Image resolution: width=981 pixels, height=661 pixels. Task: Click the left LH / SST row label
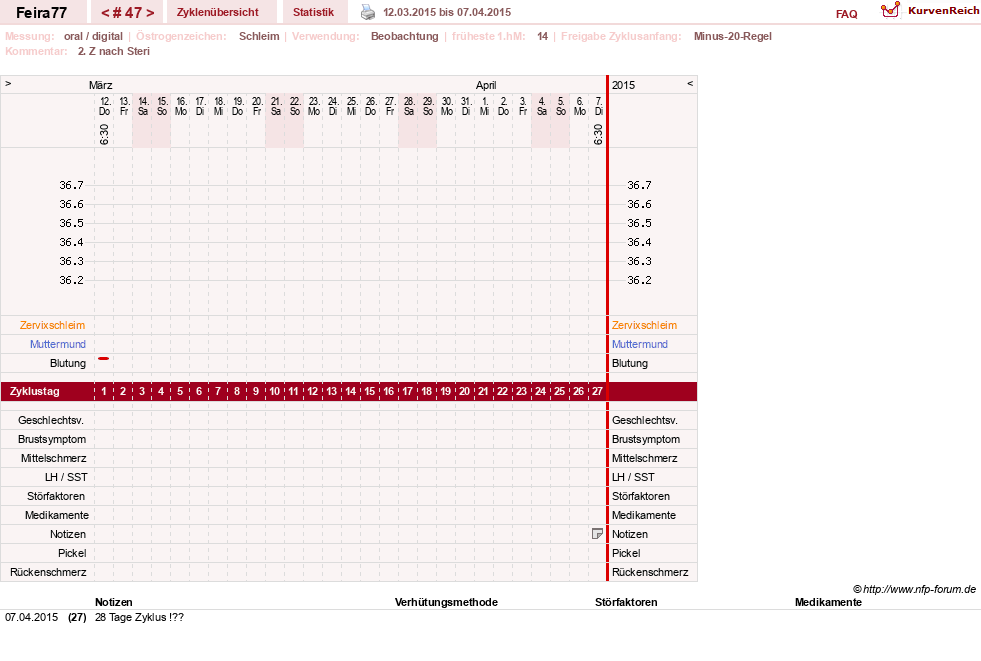[x=66, y=477]
